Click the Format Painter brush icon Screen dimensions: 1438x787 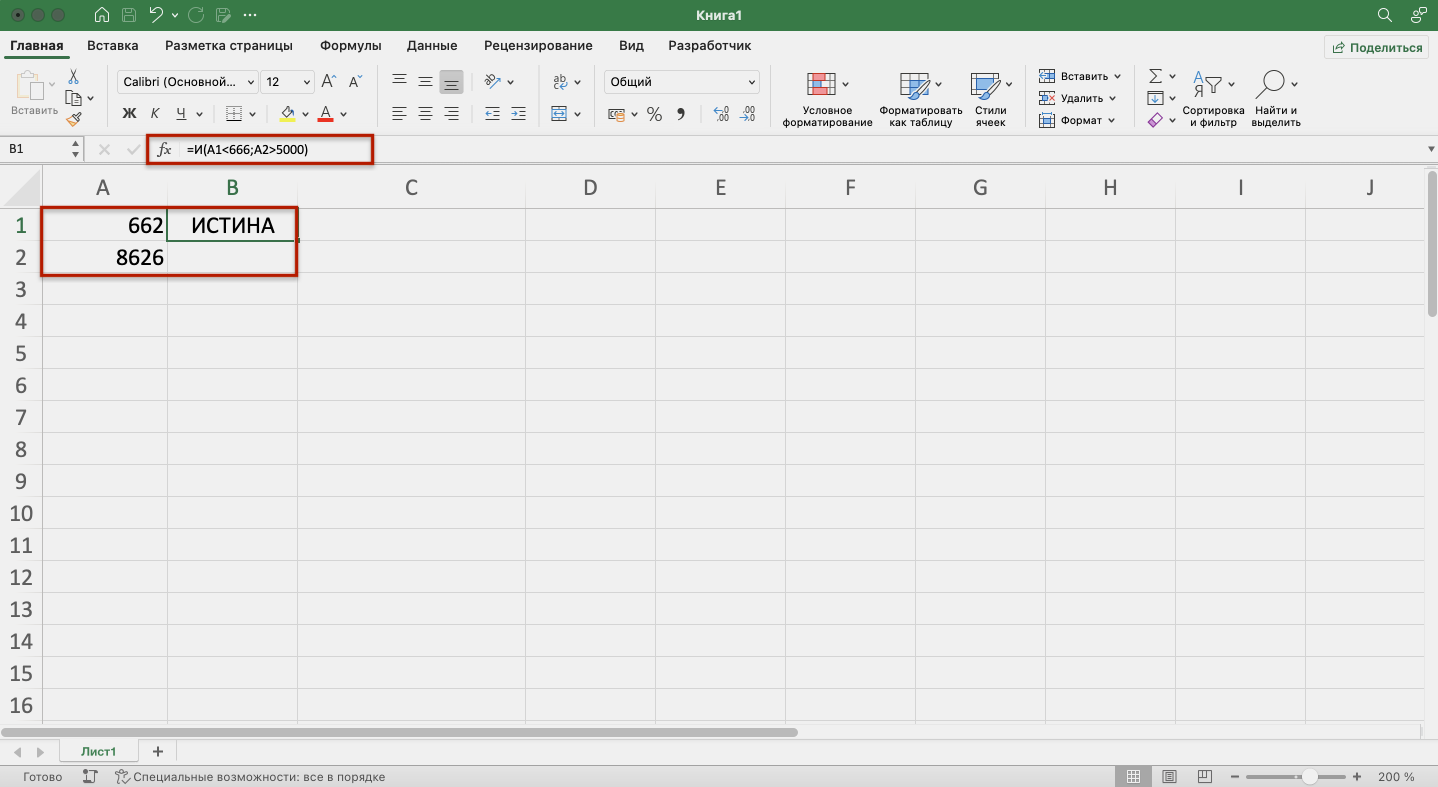[74, 119]
